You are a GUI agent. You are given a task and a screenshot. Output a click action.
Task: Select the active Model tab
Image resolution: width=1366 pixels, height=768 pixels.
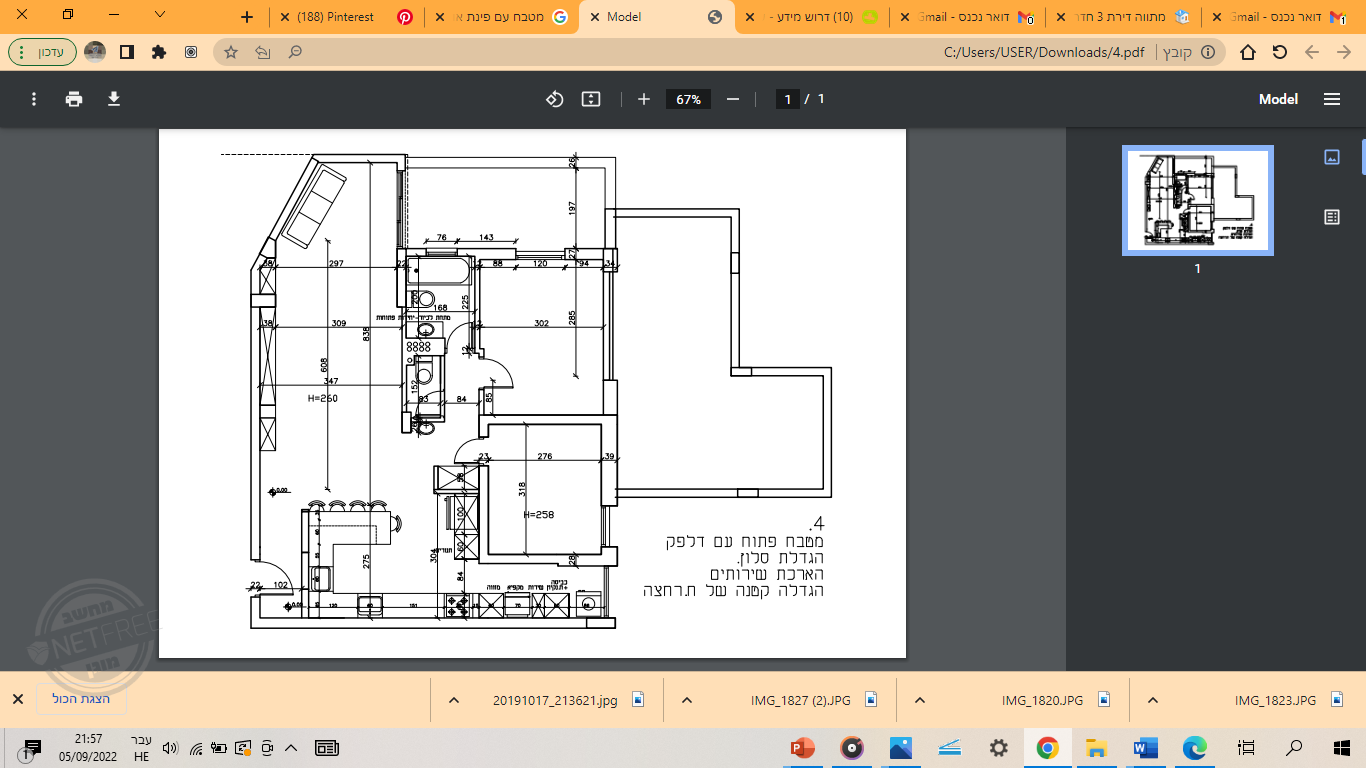click(655, 17)
